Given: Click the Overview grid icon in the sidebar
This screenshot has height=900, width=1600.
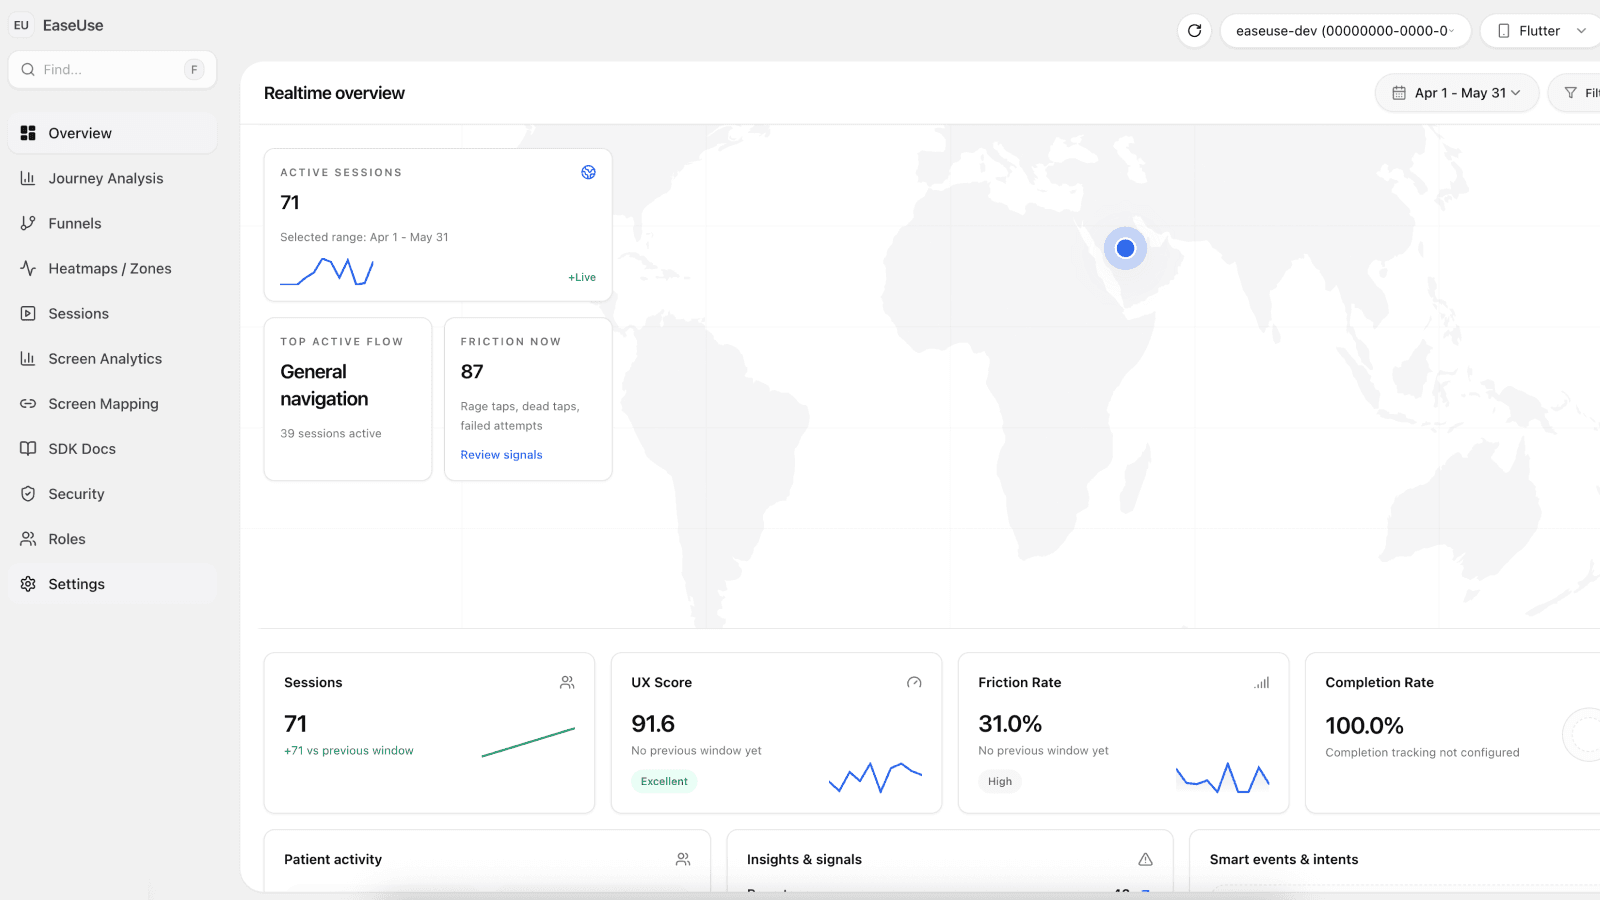Looking at the screenshot, I should coord(28,133).
